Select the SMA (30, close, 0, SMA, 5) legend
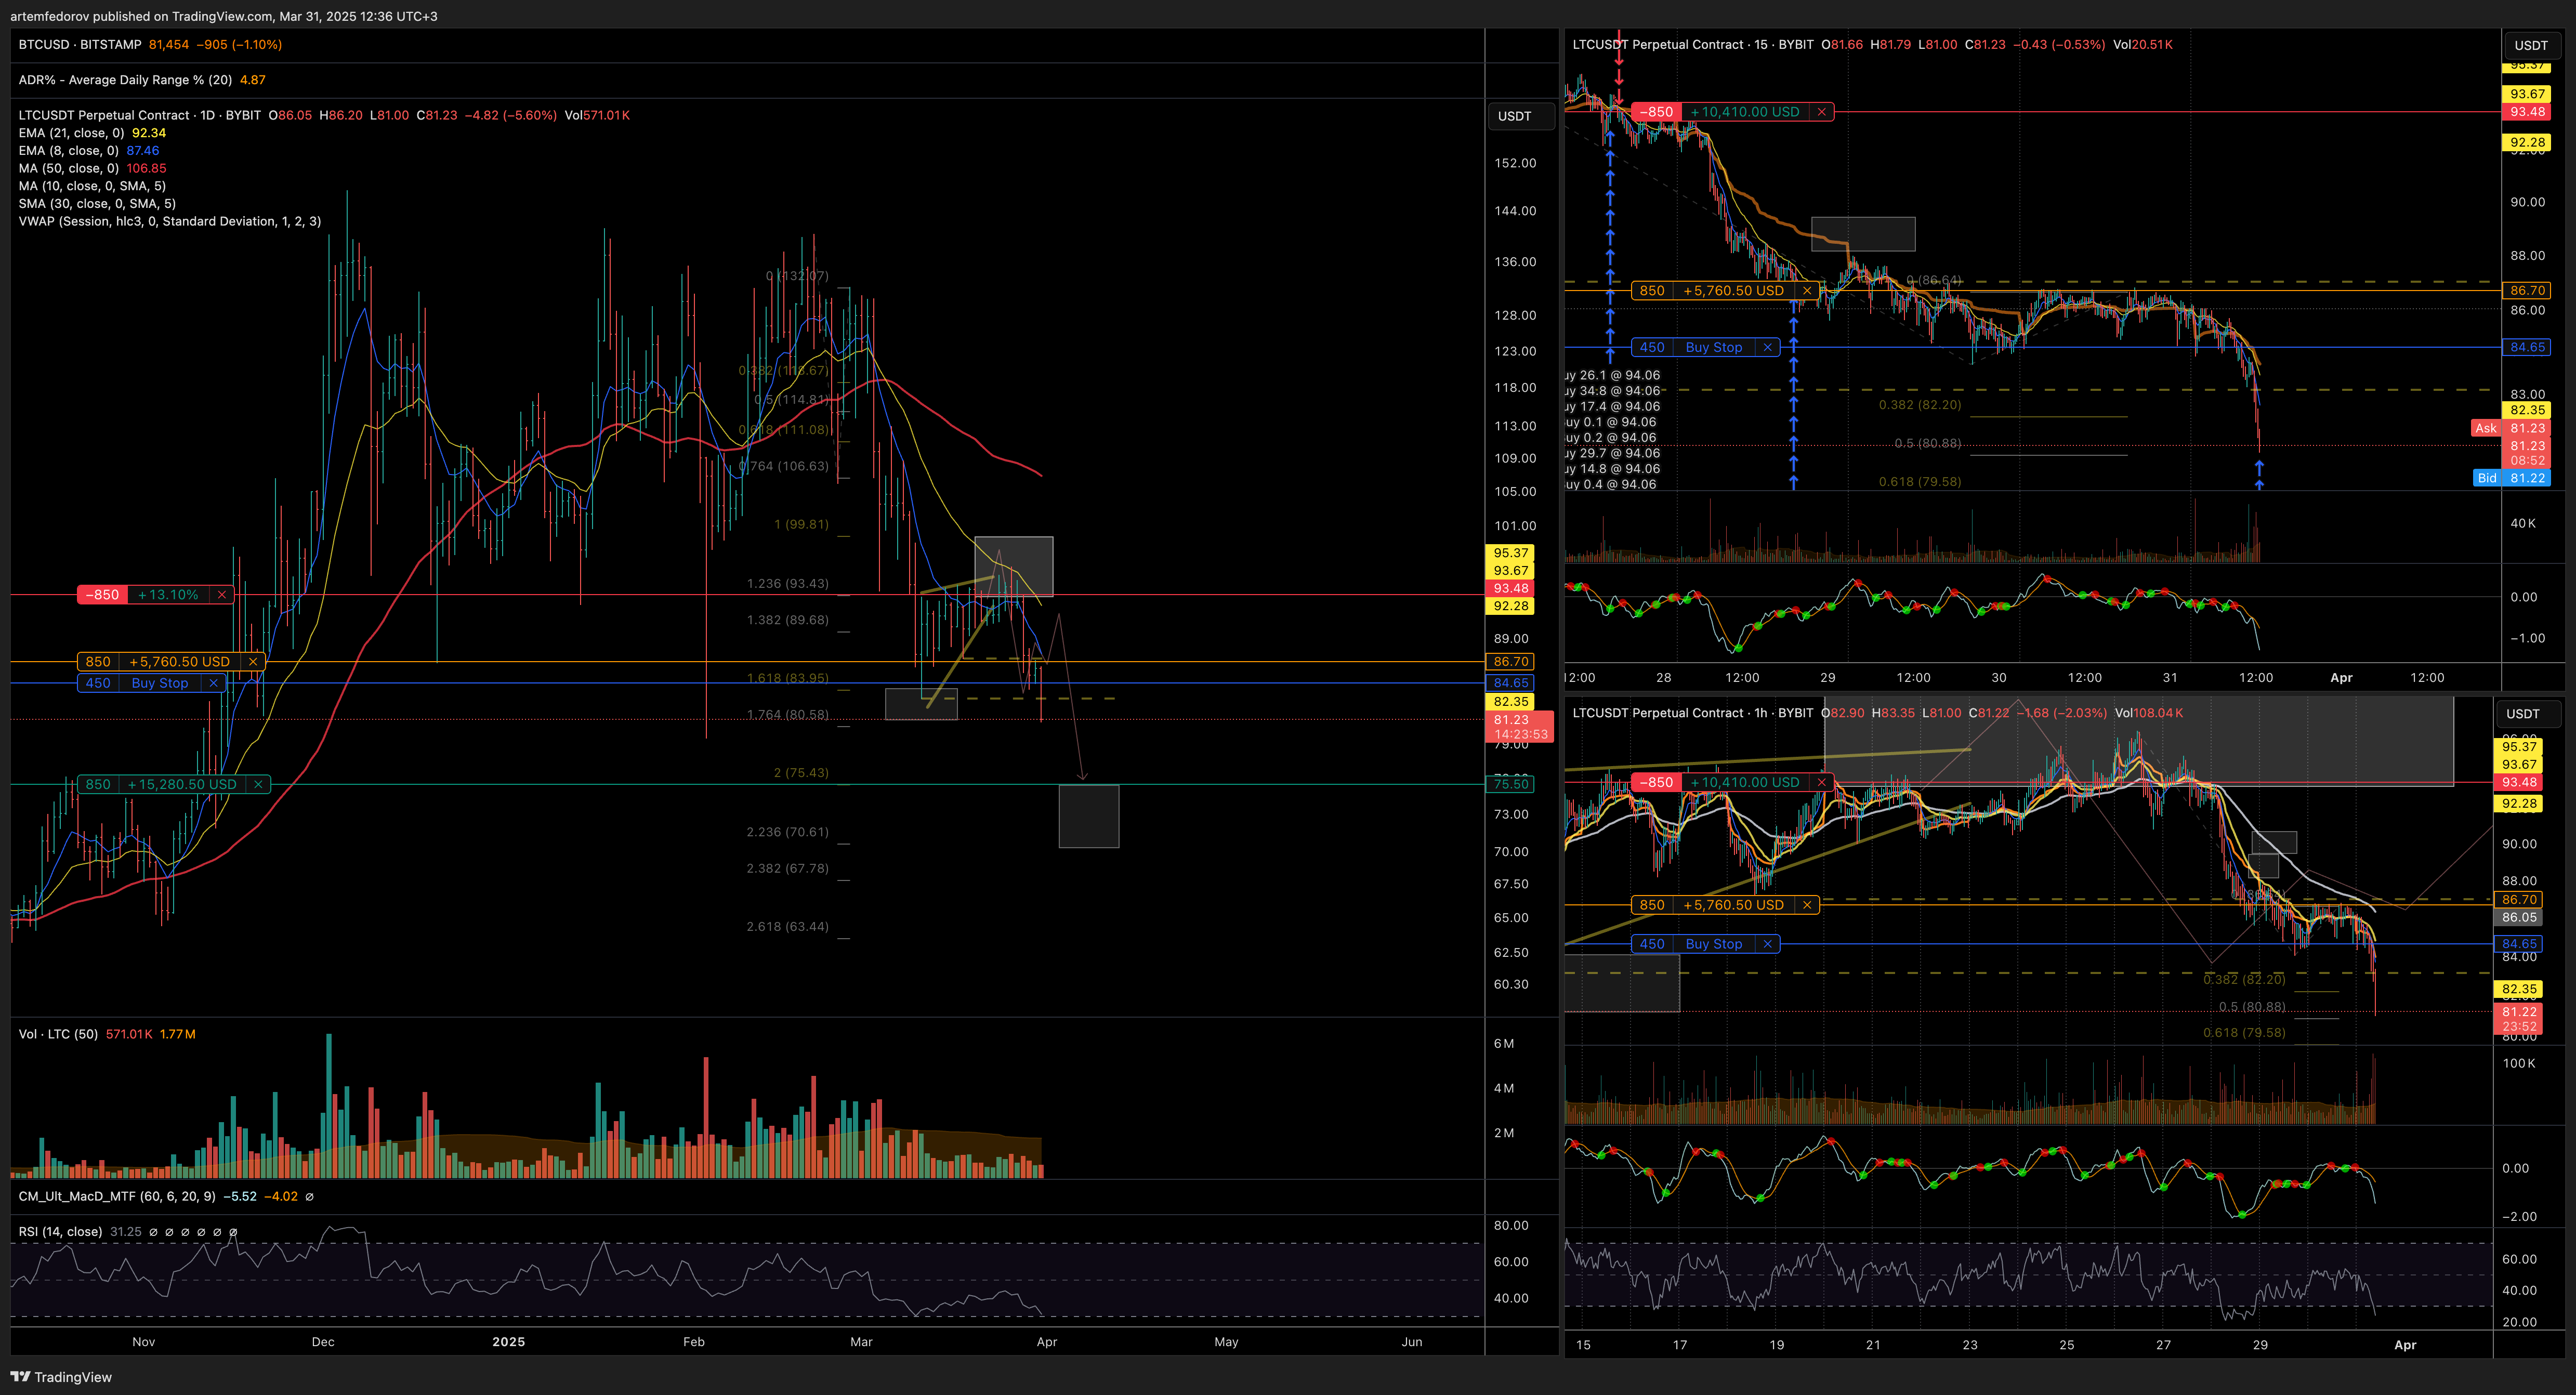The height and width of the screenshot is (1395, 2576). [97, 204]
